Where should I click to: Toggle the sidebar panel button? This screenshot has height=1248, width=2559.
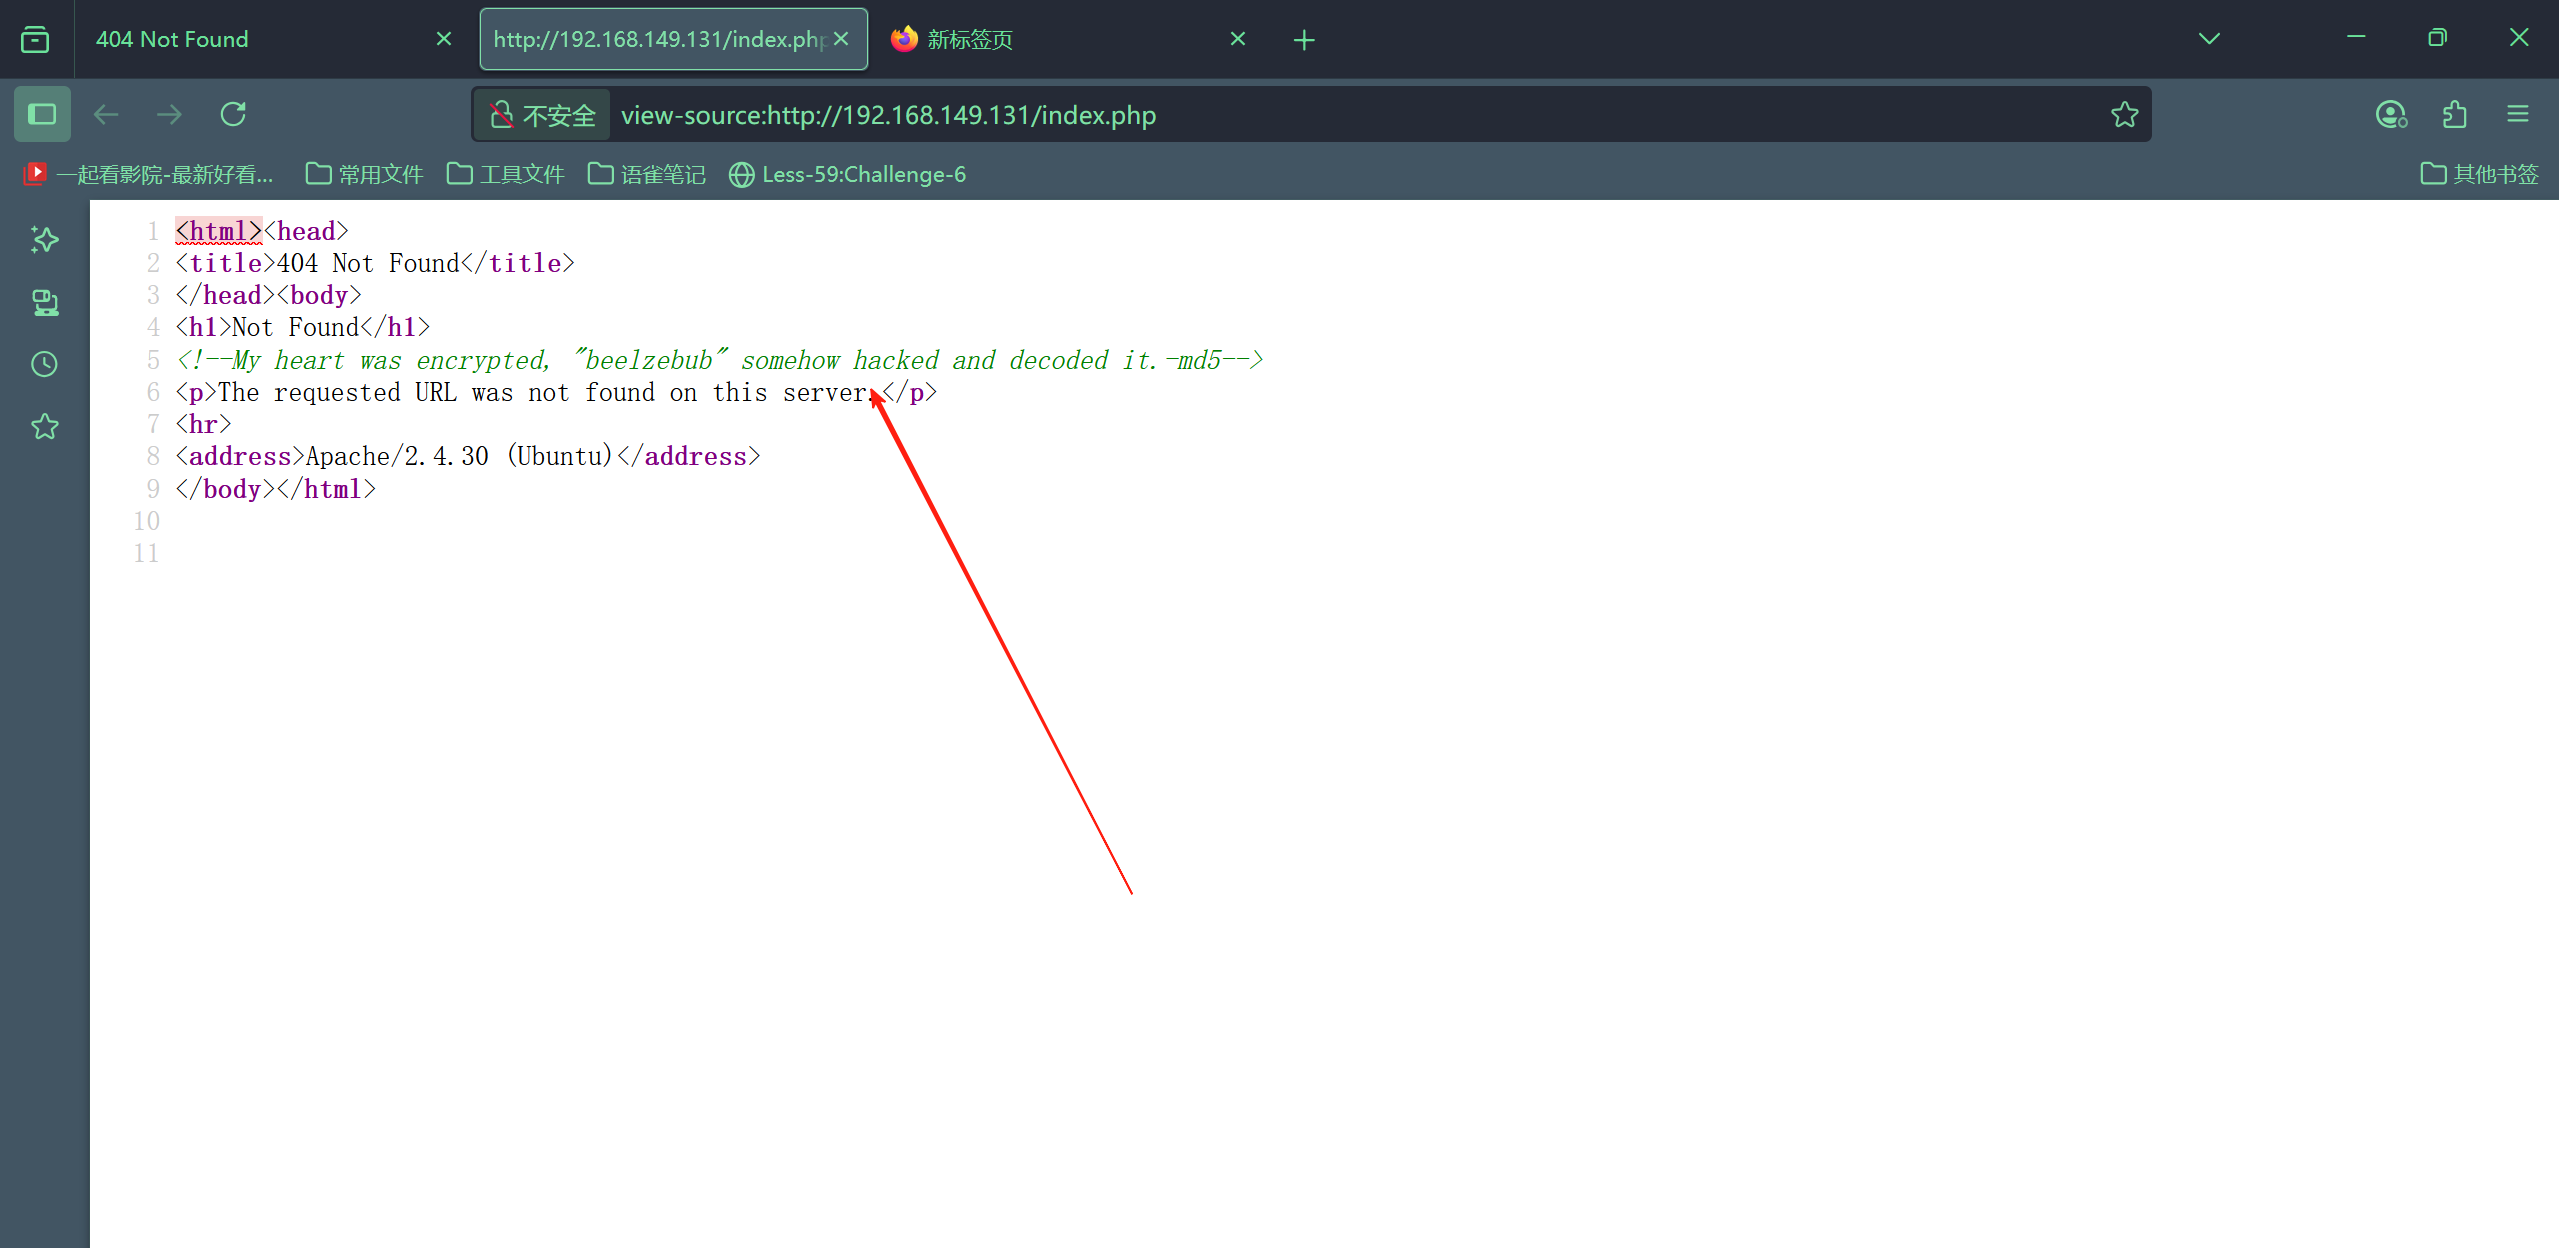[x=42, y=114]
